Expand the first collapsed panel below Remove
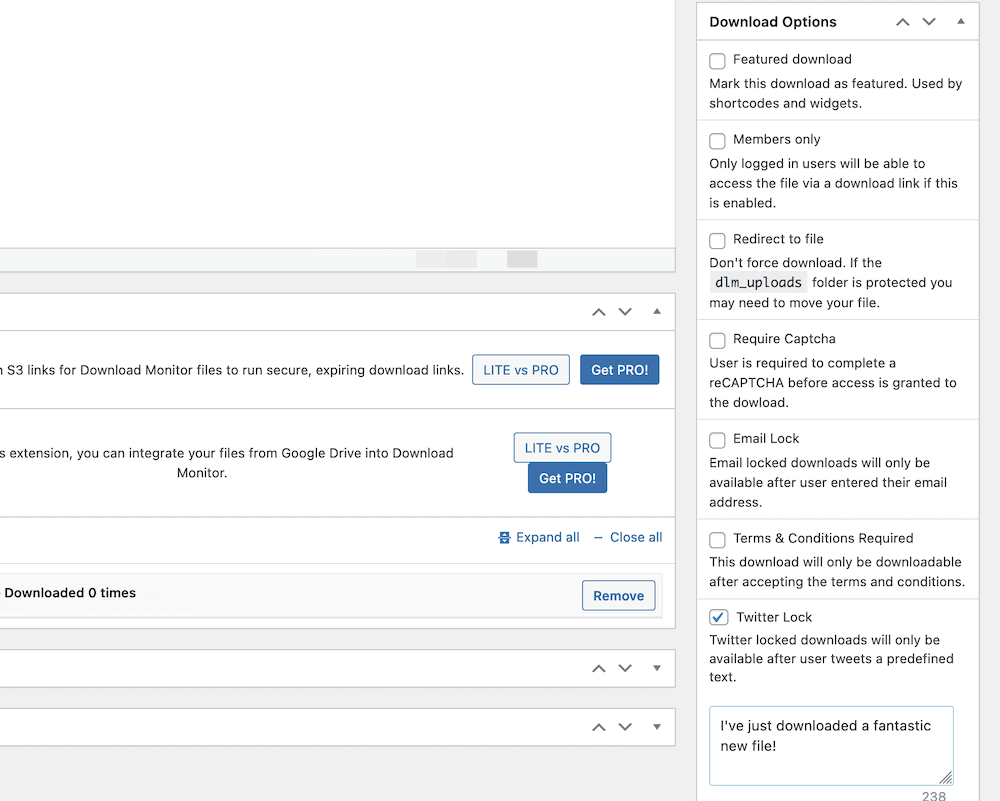Screen dimensions: 1000x801 (x=657, y=668)
